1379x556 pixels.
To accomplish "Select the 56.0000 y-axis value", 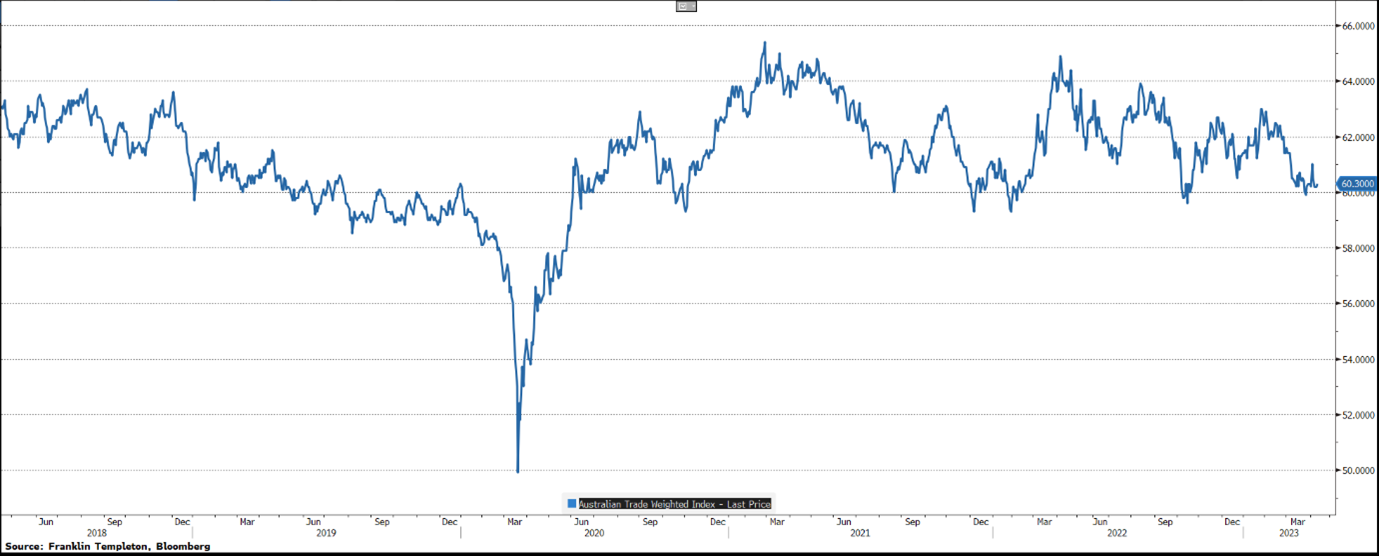I will pyautogui.click(x=1357, y=304).
